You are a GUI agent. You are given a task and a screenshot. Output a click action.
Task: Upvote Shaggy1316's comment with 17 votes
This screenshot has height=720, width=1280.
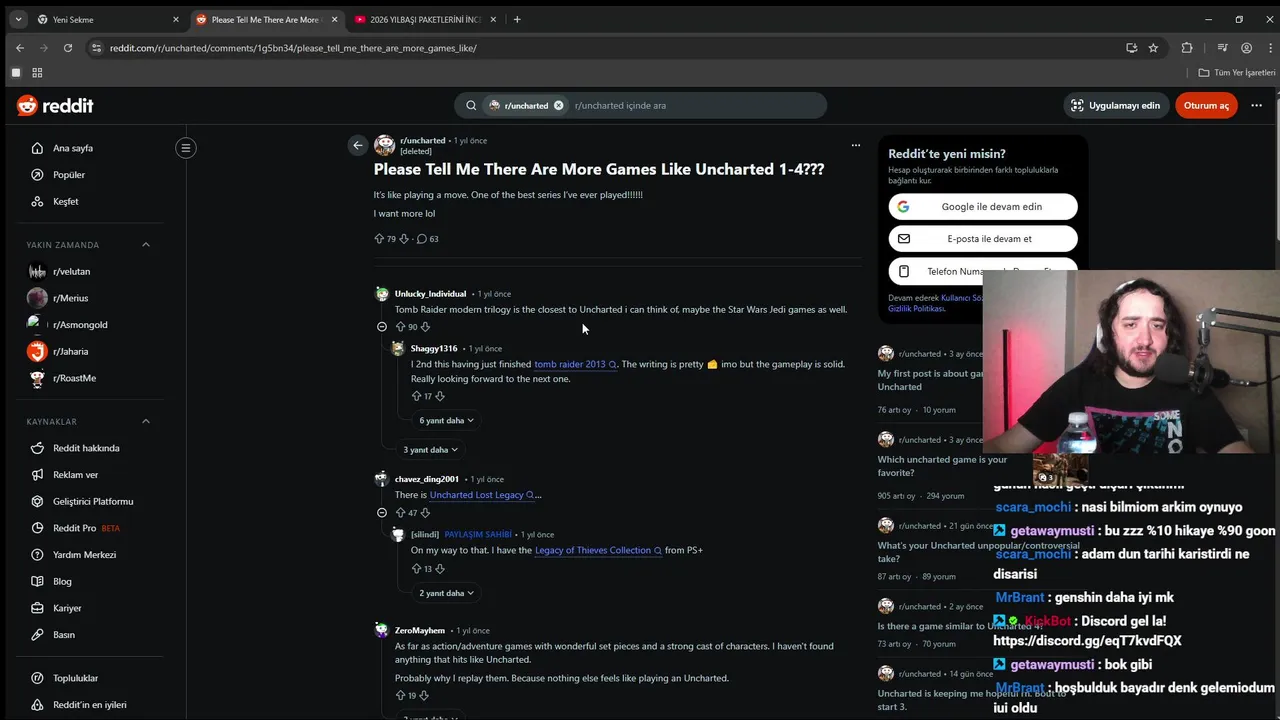[416, 396]
